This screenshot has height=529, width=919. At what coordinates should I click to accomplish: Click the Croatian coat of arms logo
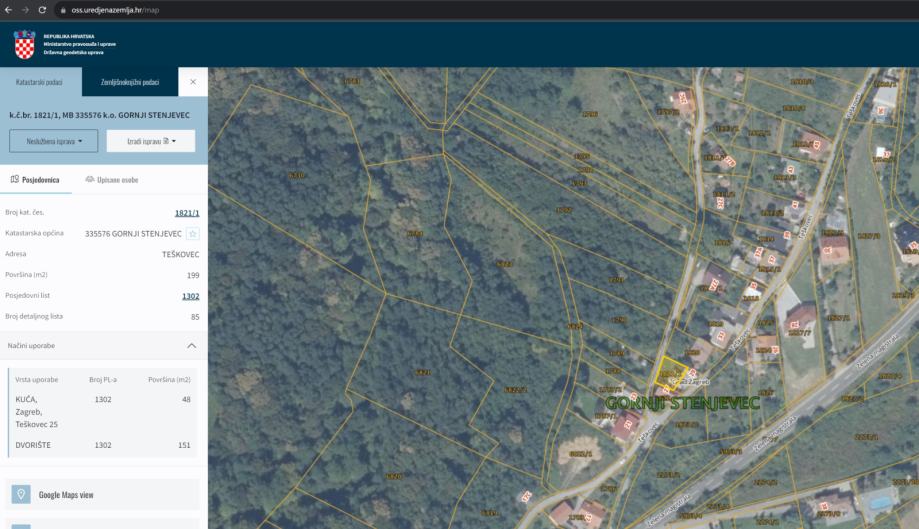pyautogui.click(x=25, y=45)
